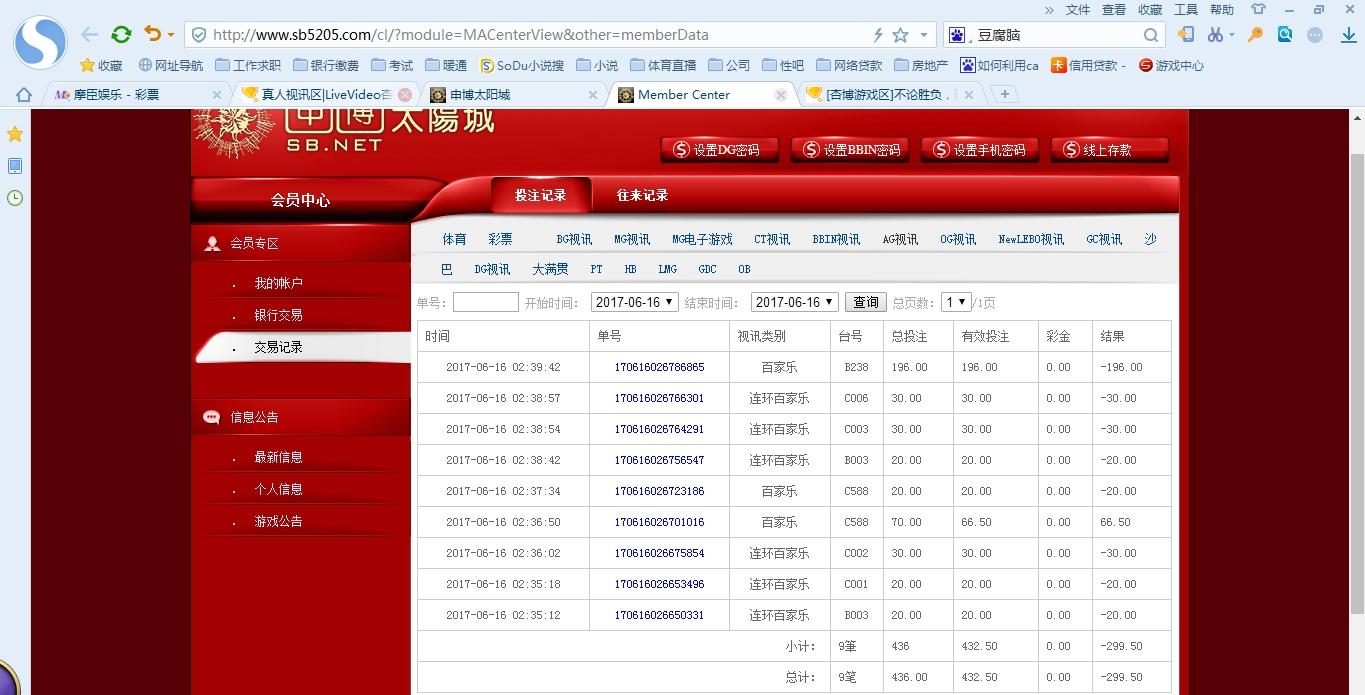Click the 查询 button
The height and width of the screenshot is (695, 1365).
click(865, 302)
